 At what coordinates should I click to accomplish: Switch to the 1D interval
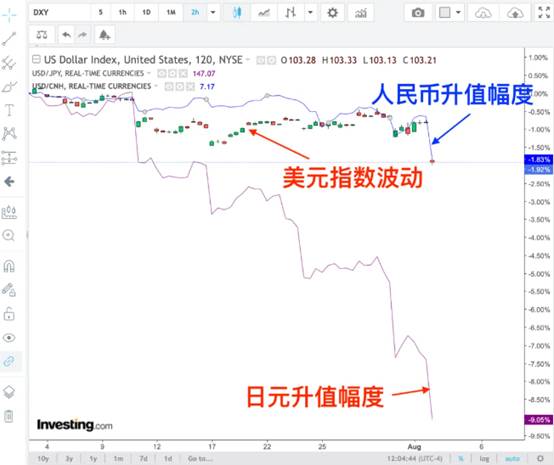146,13
